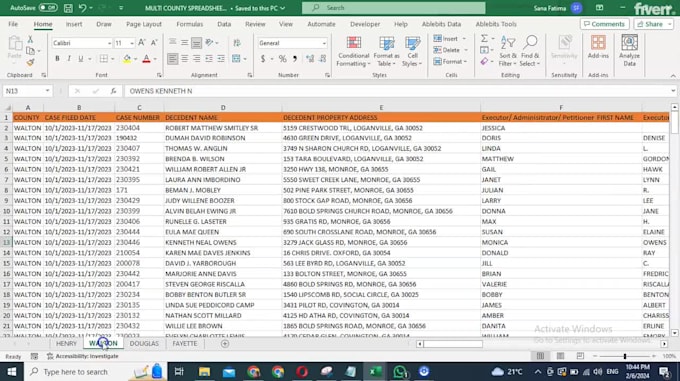Click Increase Decimal icon
This screenshot has height=381, width=680.
[x=310, y=59]
